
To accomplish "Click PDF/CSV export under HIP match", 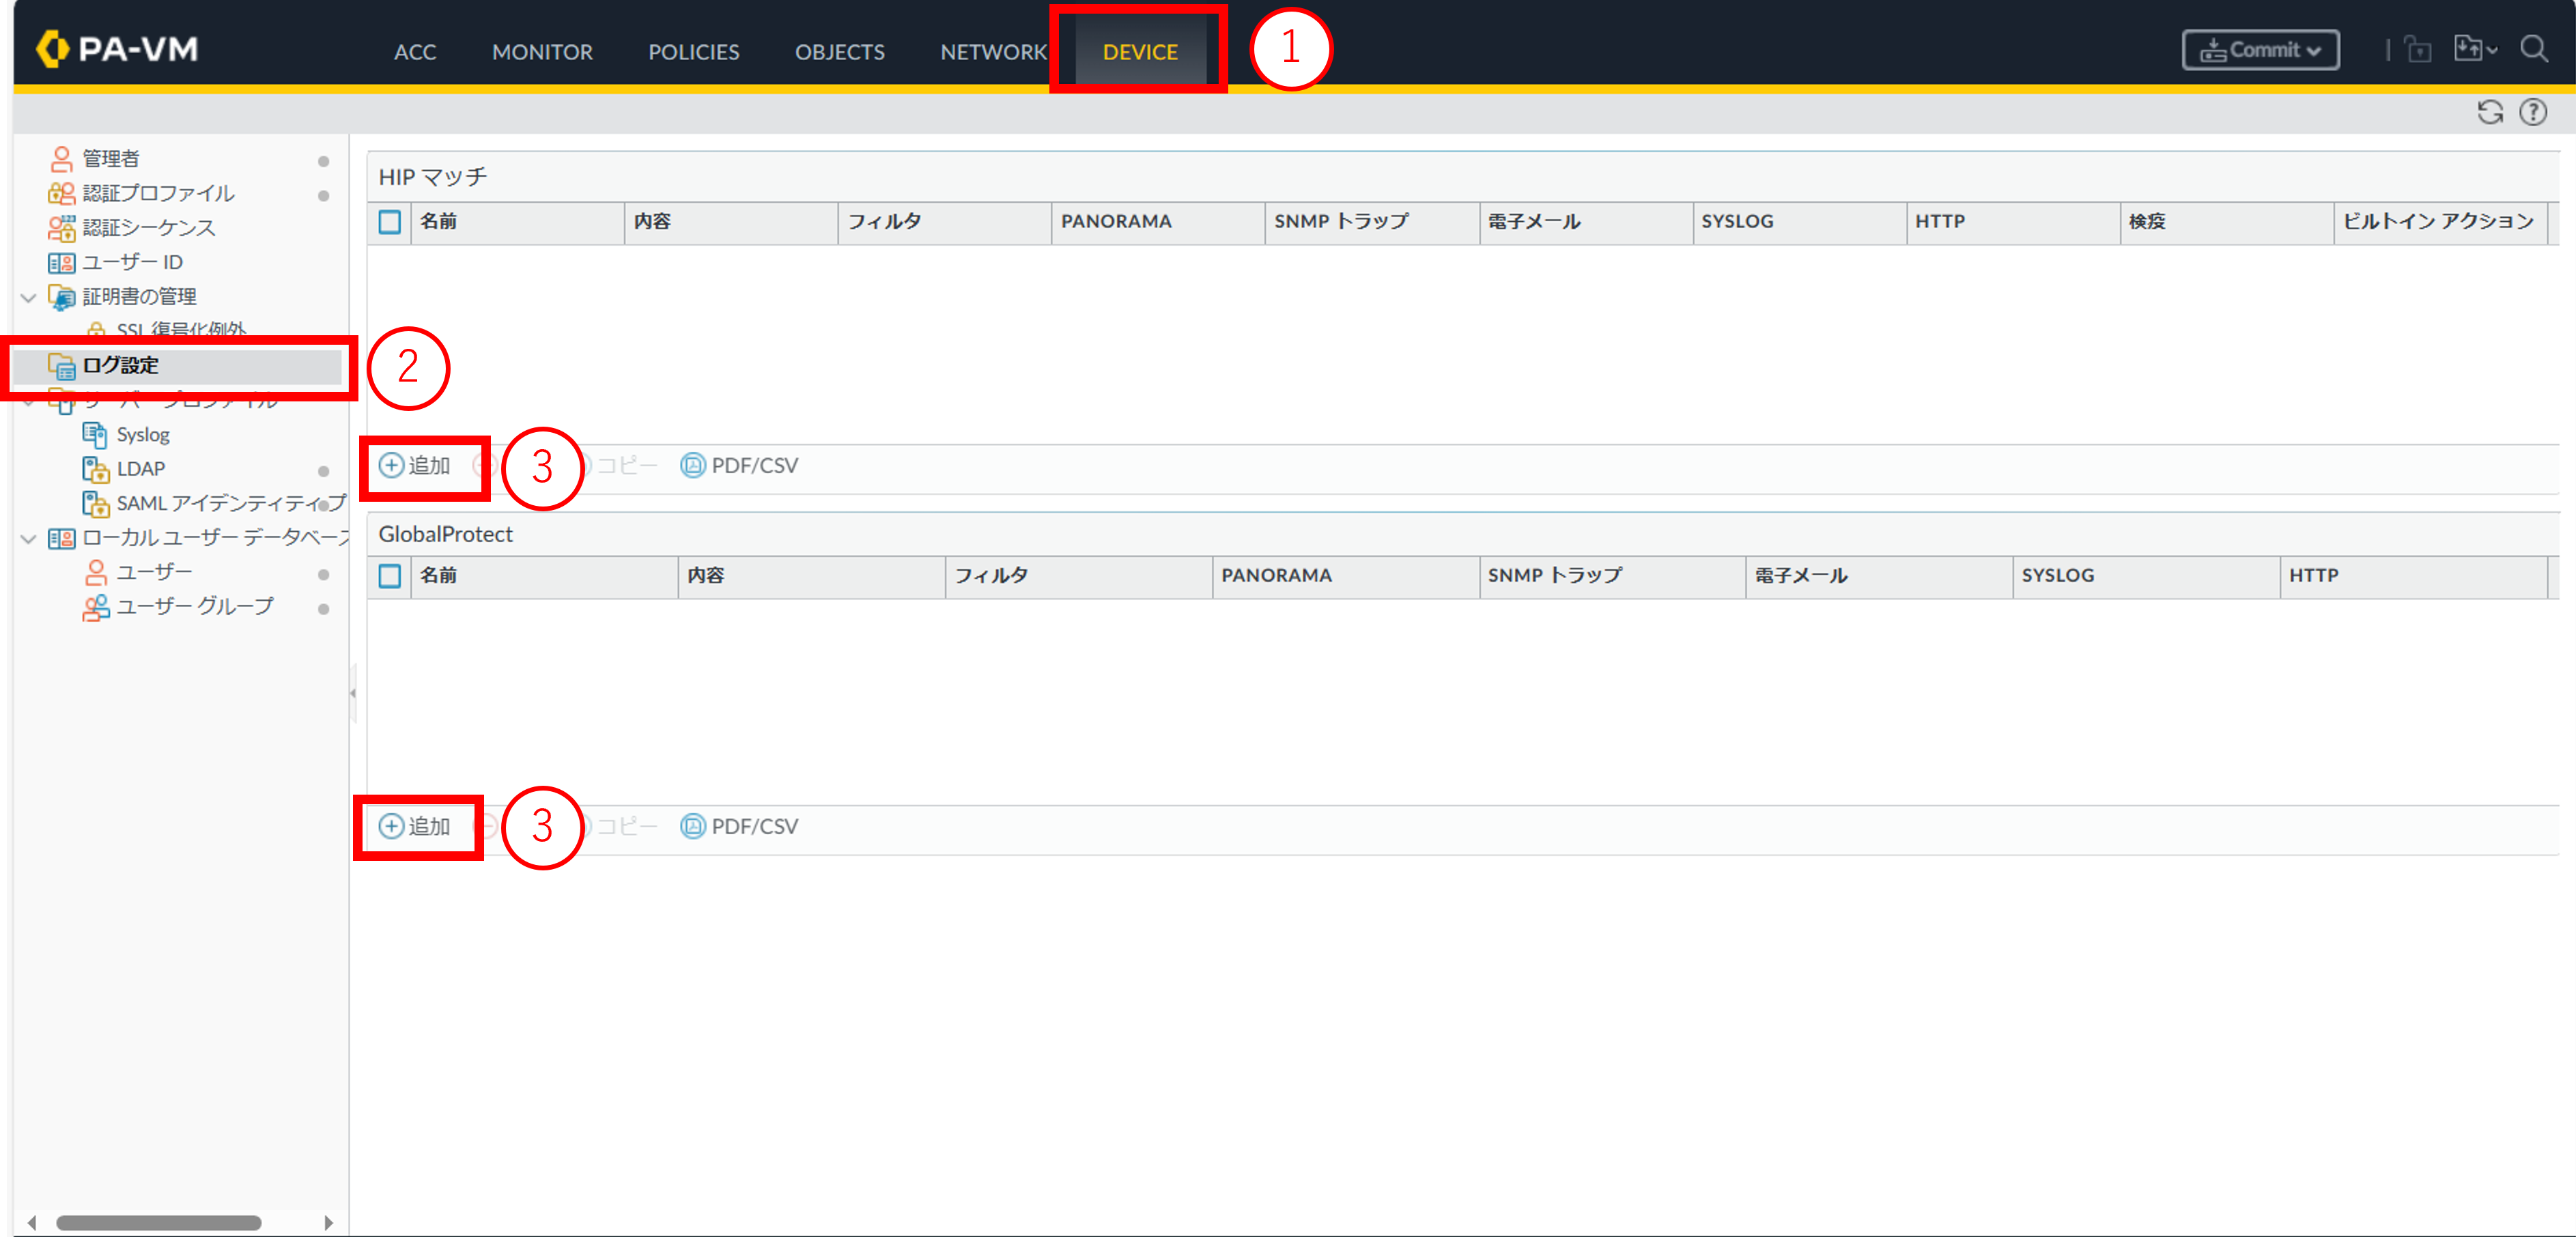I will (x=739, y=465).
